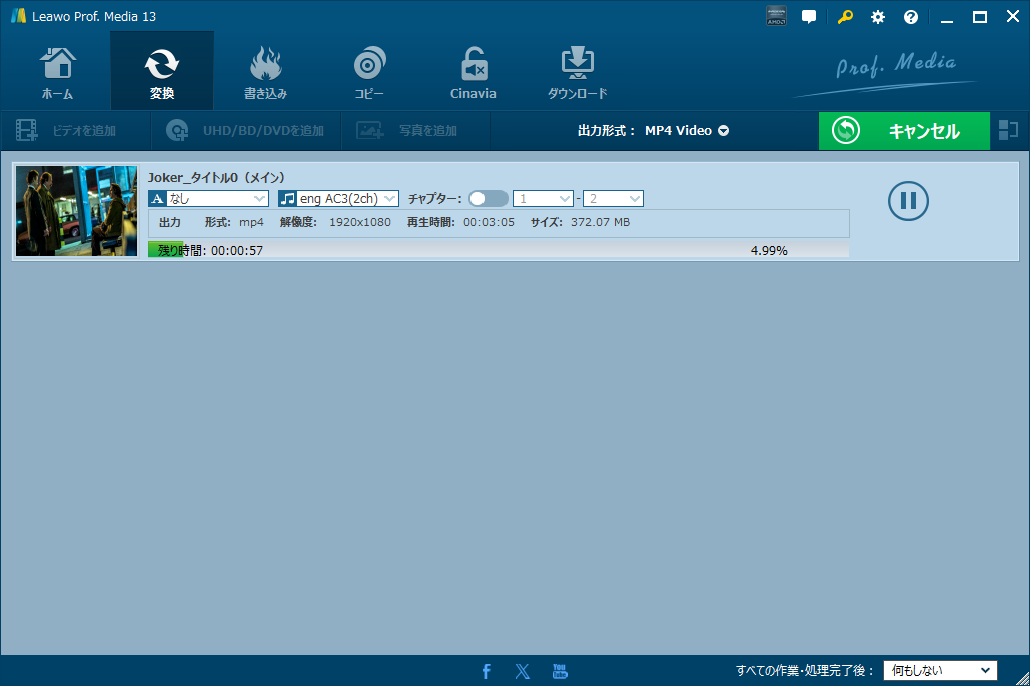Viewport: 1030px width, 686px height.
Task: Expand the eng AC3(2ch) audio dropdown
Action: click(x=338, y=198)
